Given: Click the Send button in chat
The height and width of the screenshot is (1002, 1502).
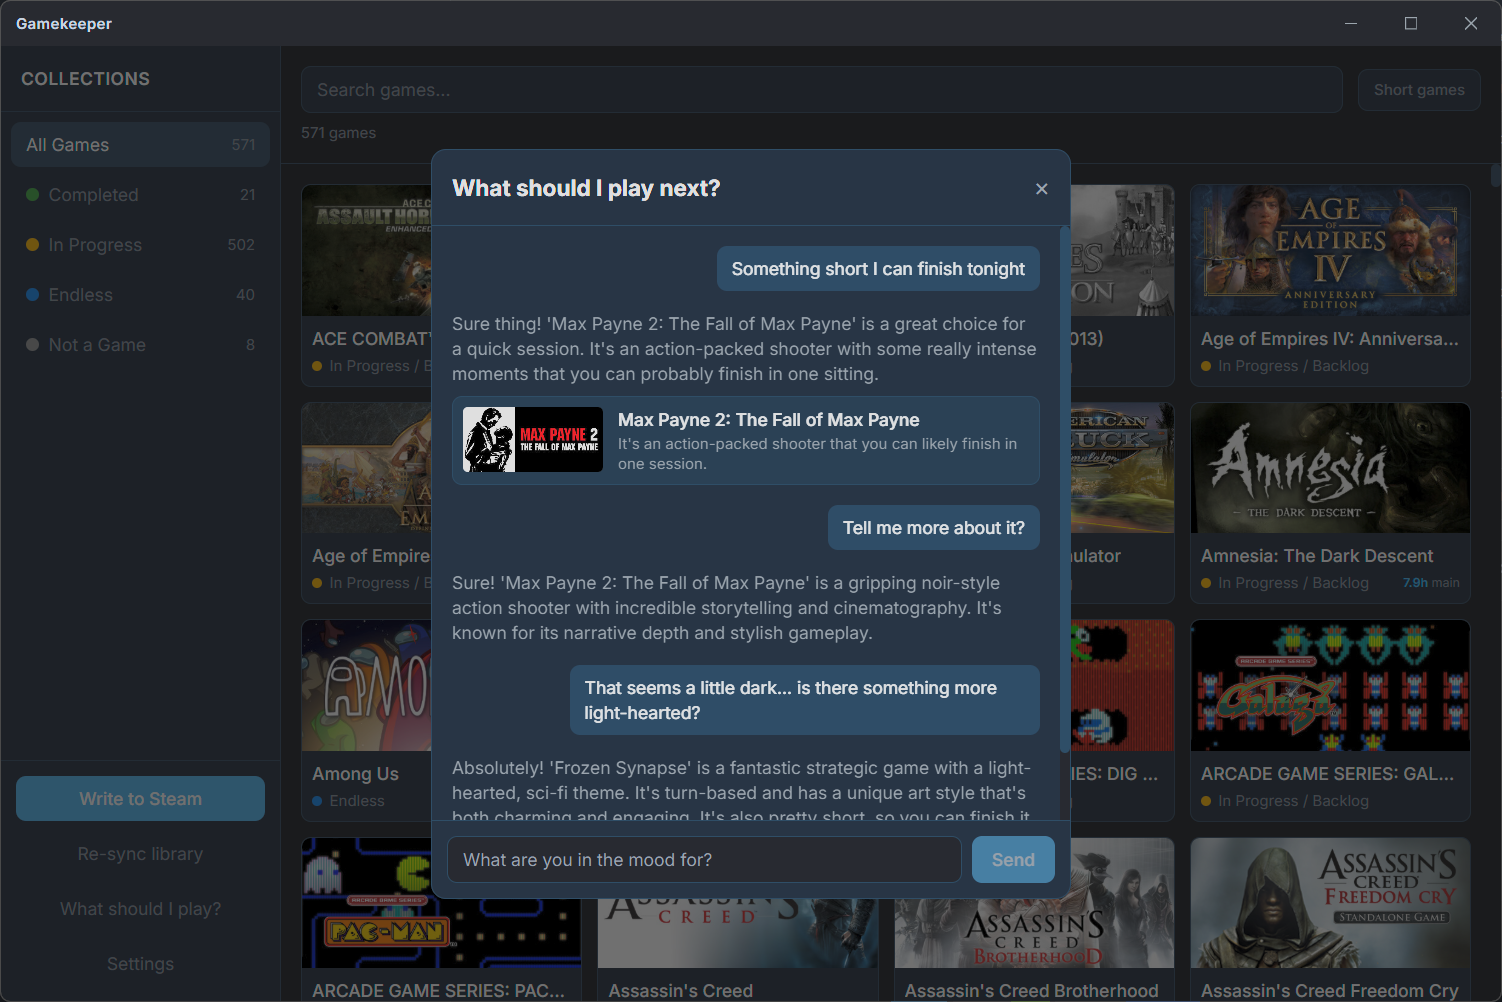Looking at the screenshot, I should (1013, 860).
